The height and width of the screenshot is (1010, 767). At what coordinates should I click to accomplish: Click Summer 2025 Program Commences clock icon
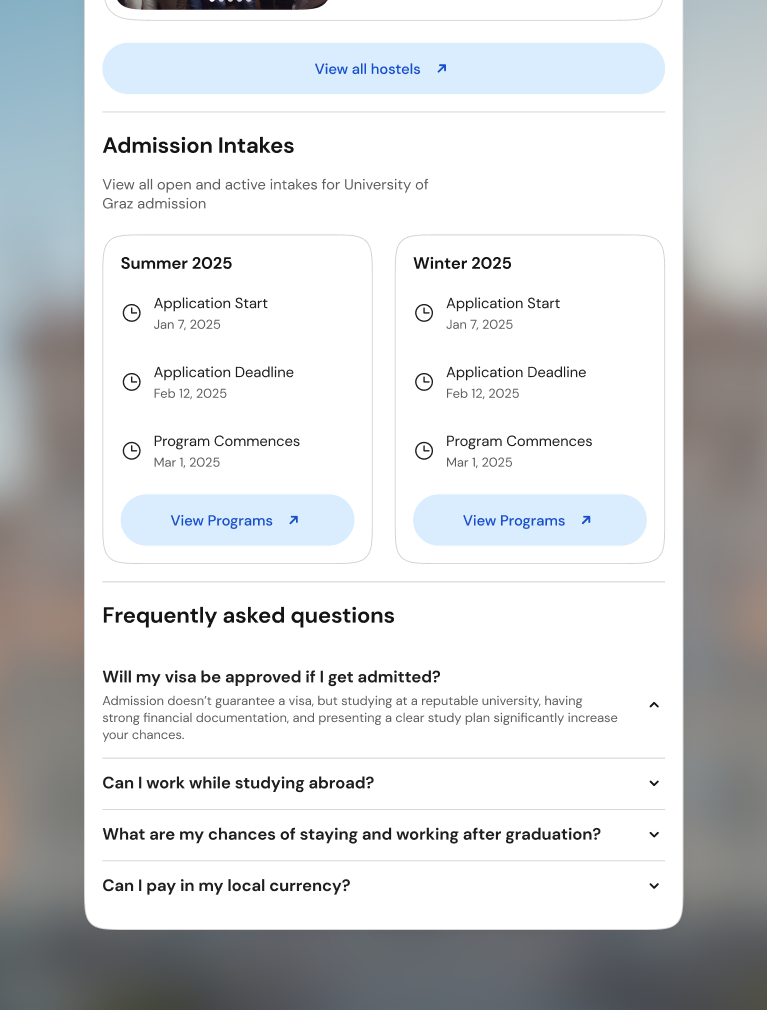131,451
